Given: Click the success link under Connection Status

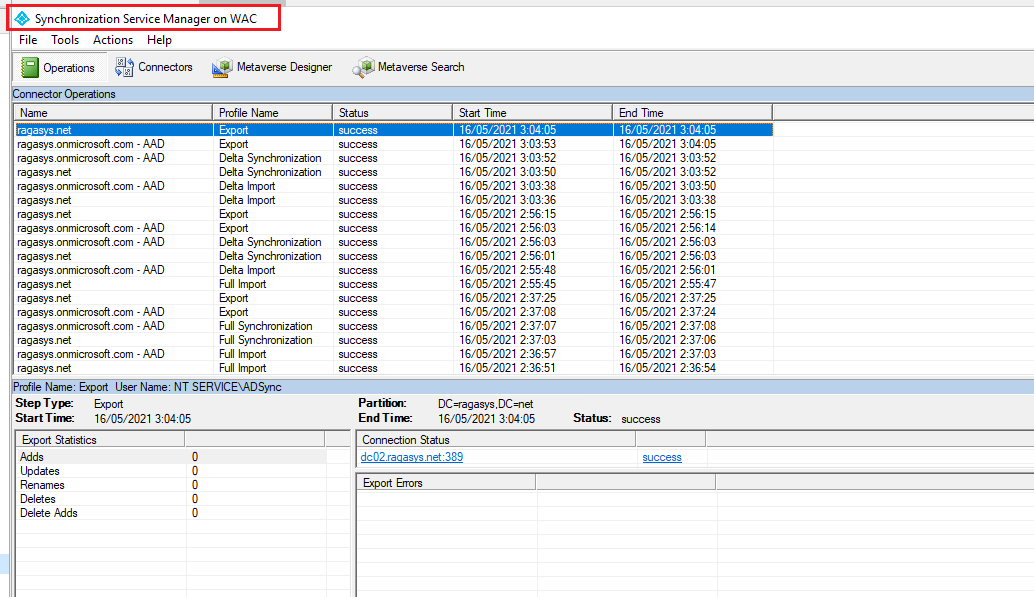Looking at the screenshot, I should (661, 457).
